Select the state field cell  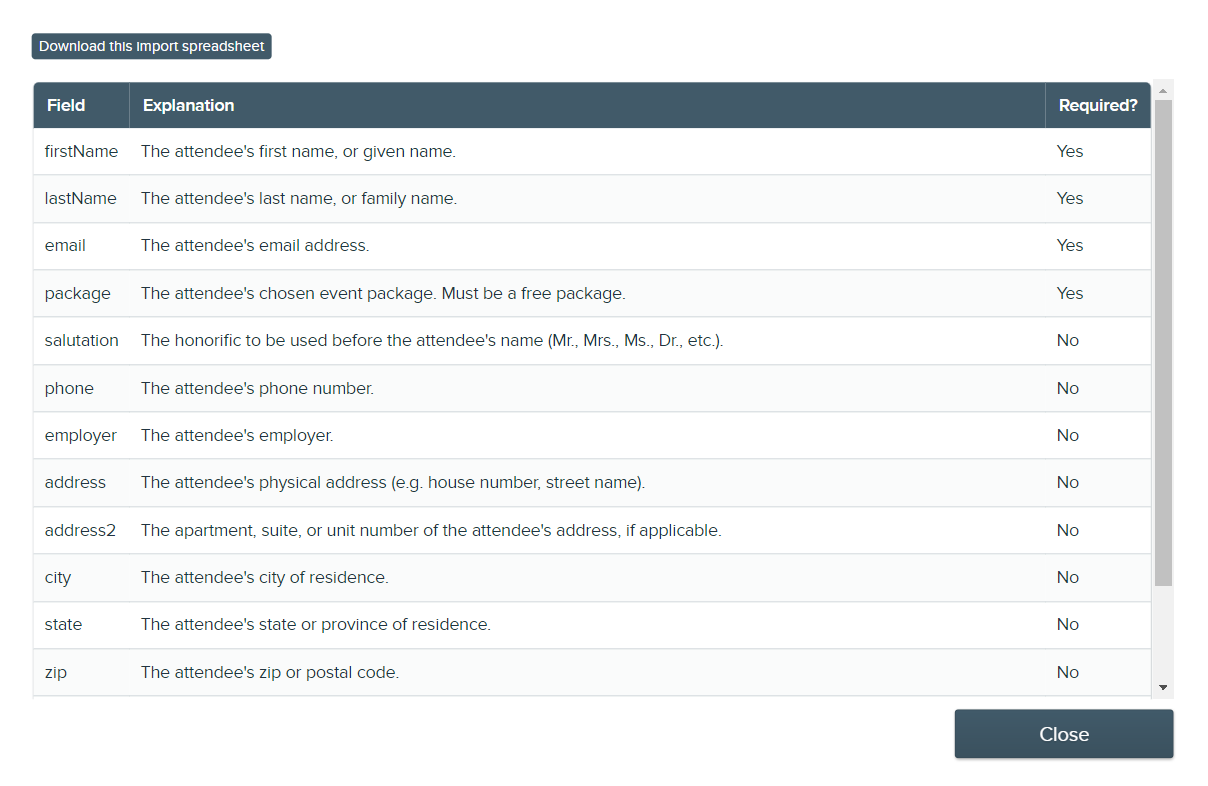(x=81, y=625)
